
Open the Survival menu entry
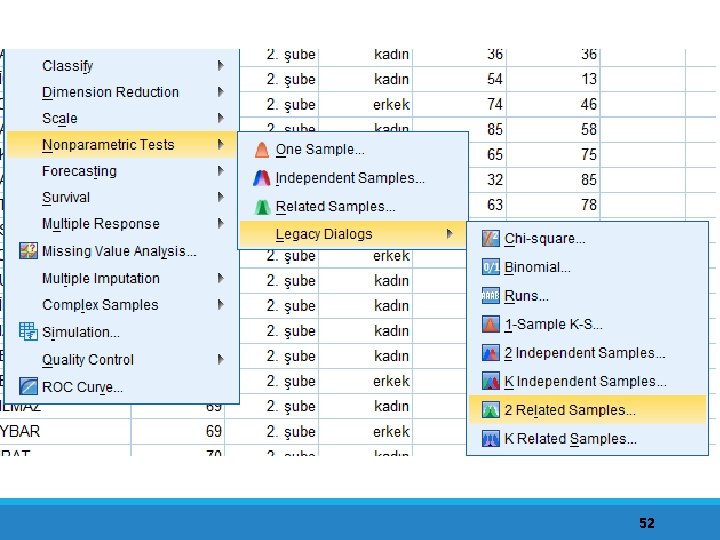[x=122, y=197]
